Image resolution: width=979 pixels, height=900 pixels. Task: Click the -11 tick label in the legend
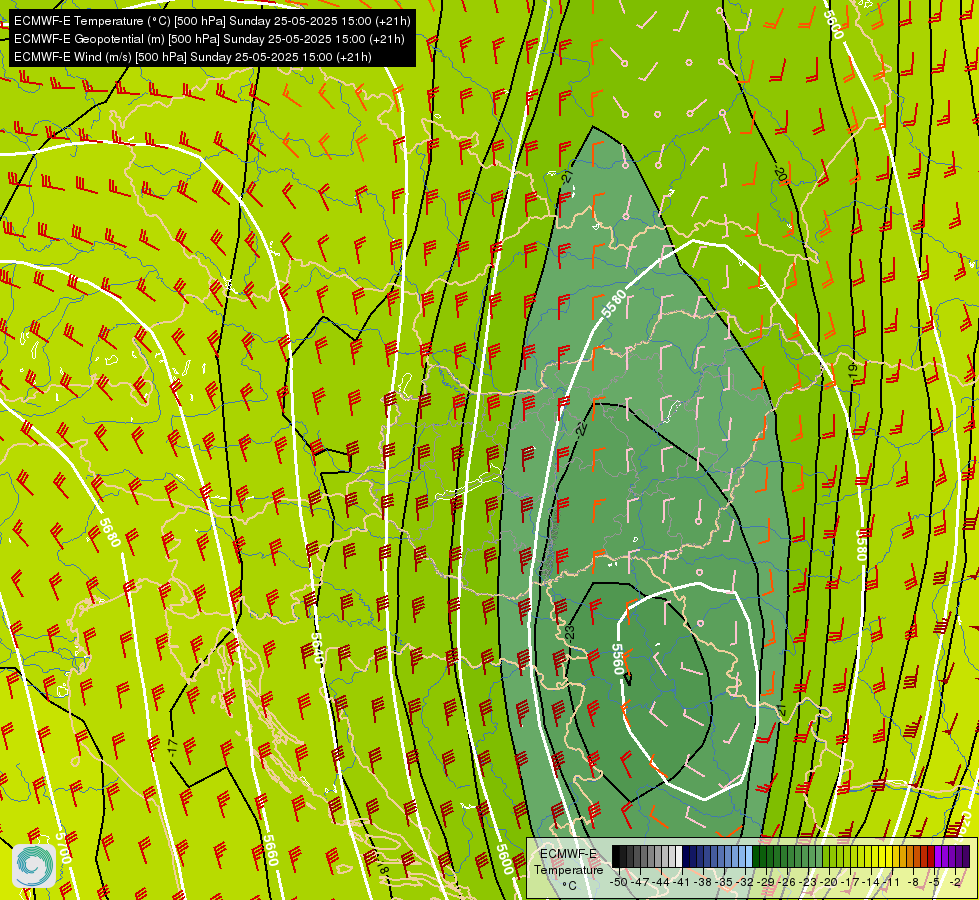point(891,883)
